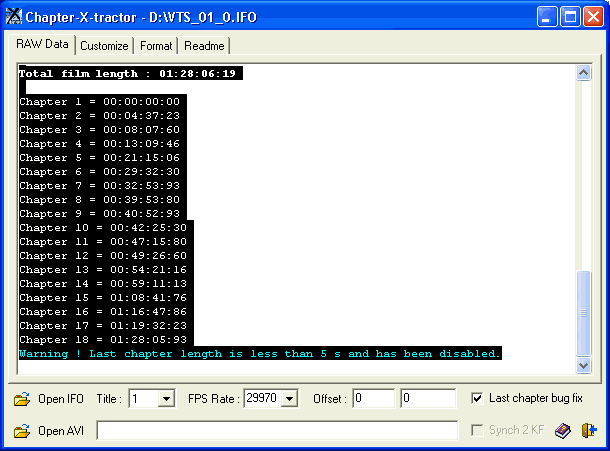The image size is (610, 451).
Task: Click the purple help book icon
Action: [x=563, y=430]
